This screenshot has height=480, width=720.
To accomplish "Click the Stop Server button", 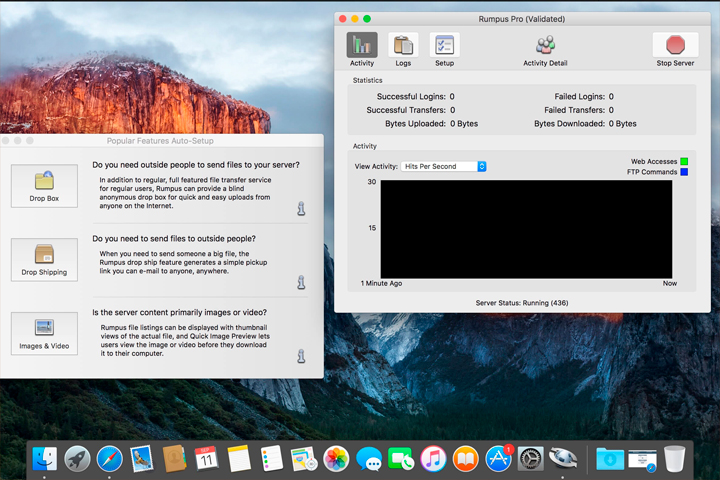I will 675,50.
